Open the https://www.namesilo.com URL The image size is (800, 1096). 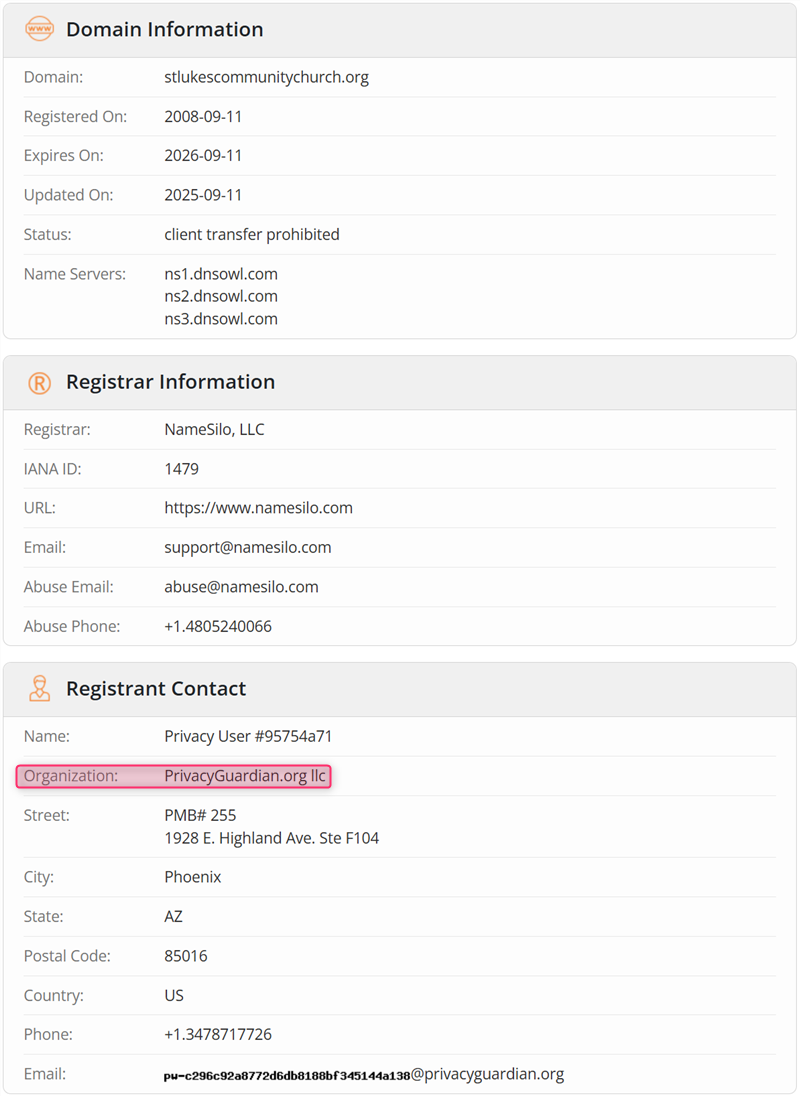[x=258, y=508]
